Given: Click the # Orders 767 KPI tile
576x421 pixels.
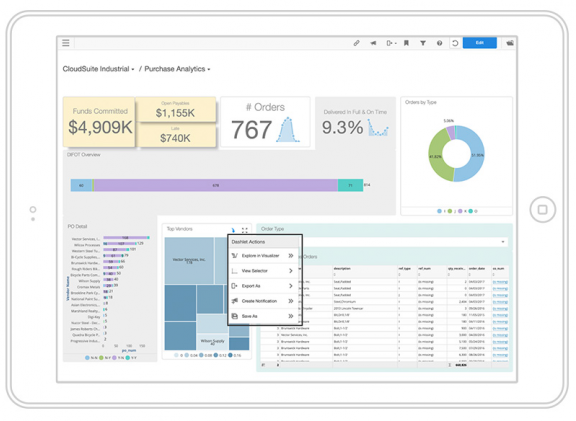Looking at the screenshot, I should (265, 122).
